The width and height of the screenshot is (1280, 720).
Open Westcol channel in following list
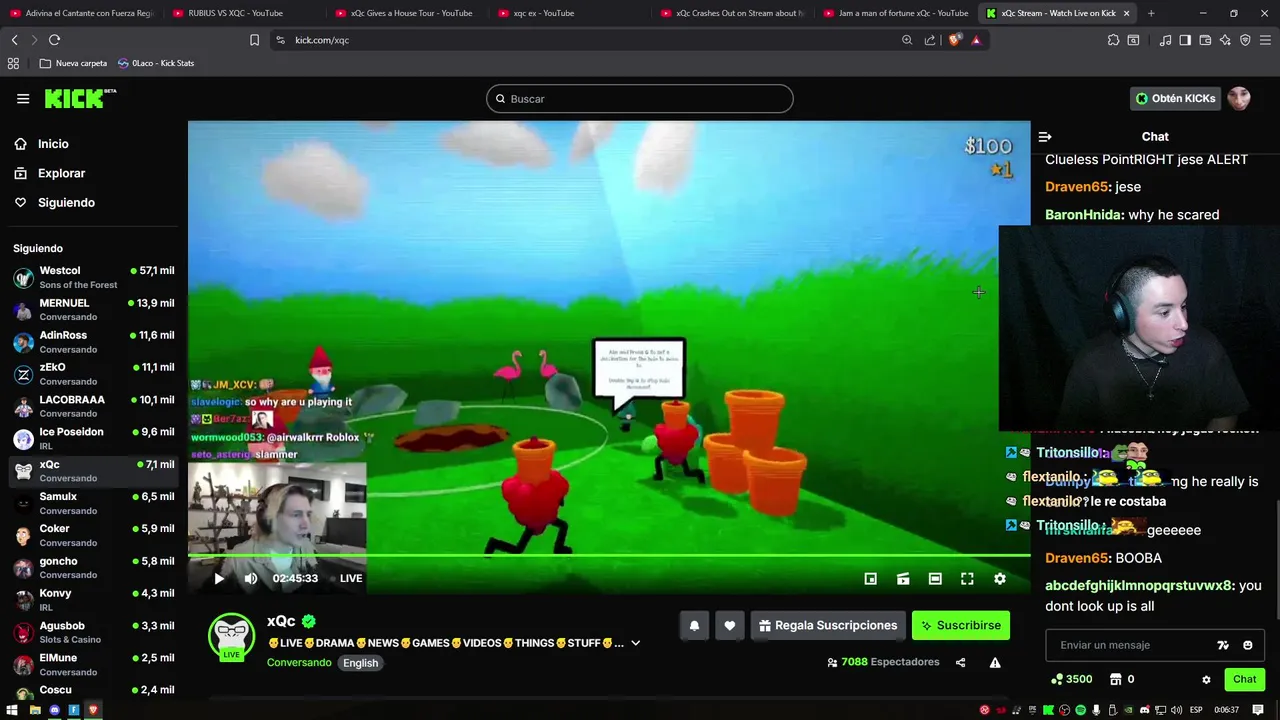[x=93, y=277]
